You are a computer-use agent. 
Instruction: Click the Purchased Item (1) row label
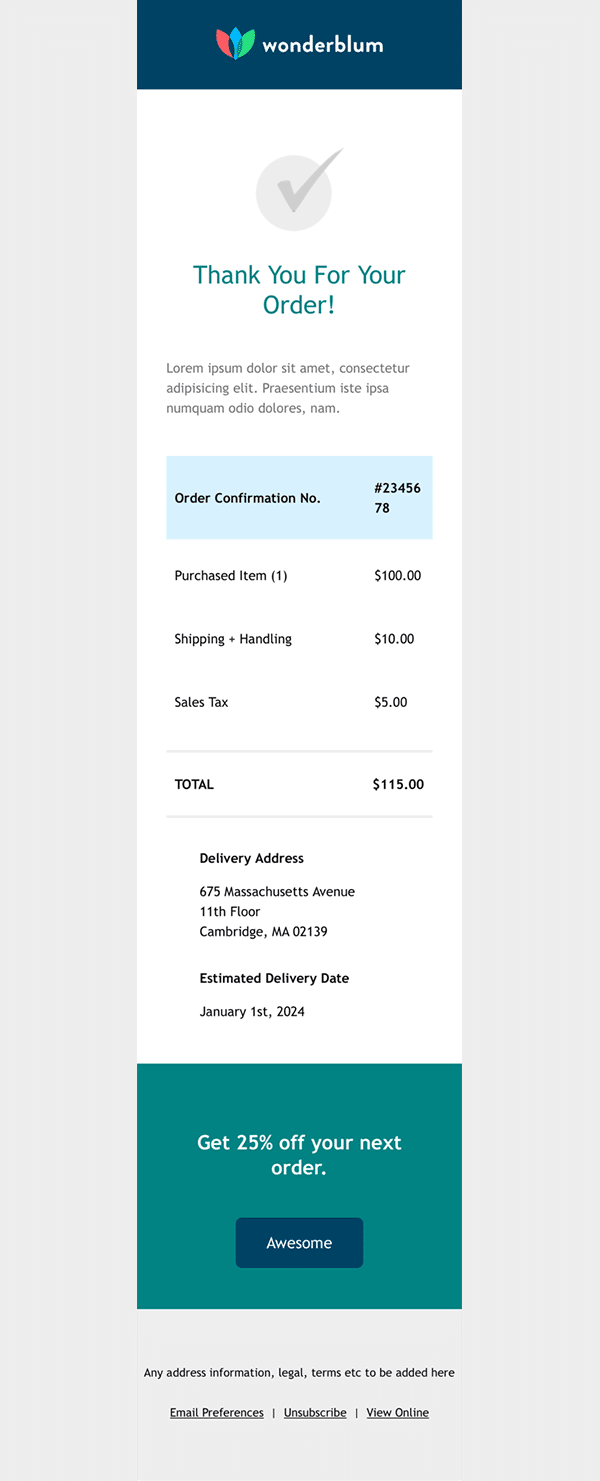pos(231,576)
